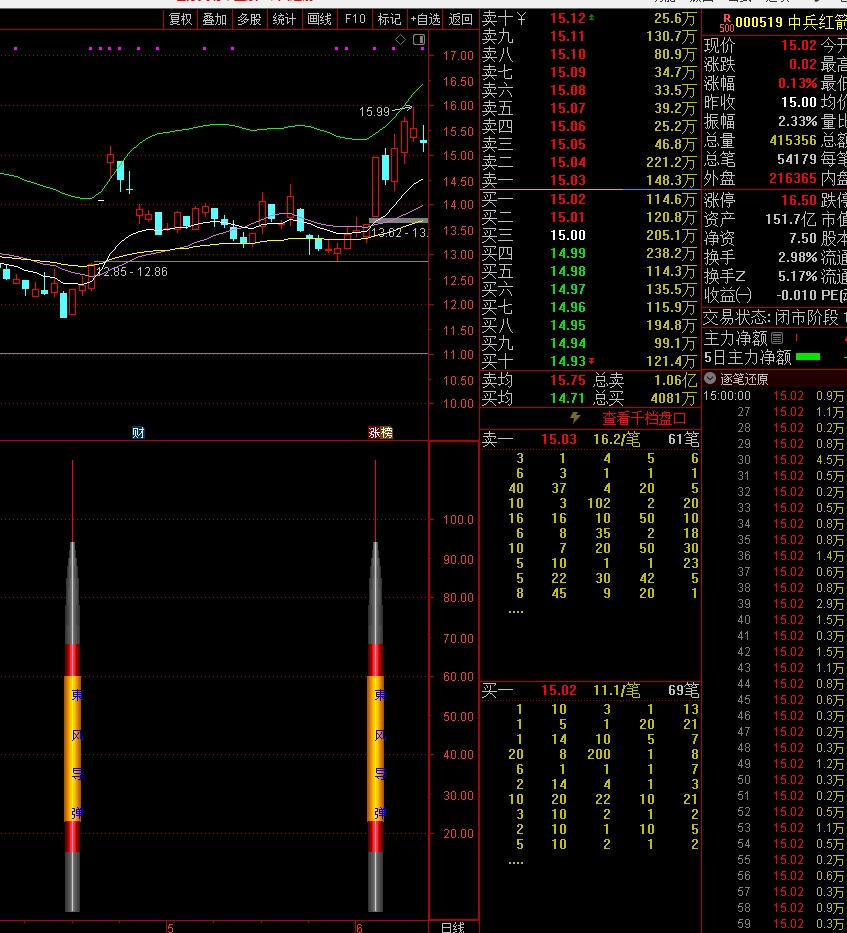Click the 涨榜 marker on the chart

[x=380, y=433]
